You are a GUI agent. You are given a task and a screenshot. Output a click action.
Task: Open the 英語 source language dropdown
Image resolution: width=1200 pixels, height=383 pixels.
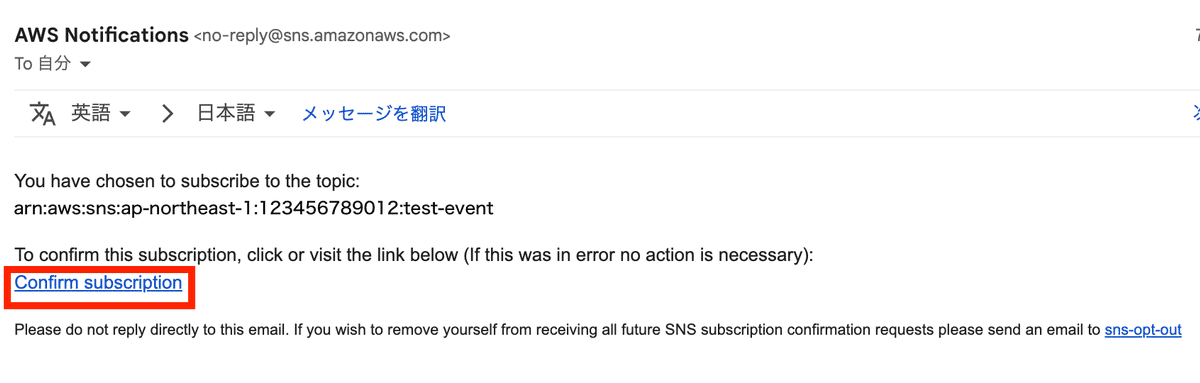pyautogui.click(x=100, y=114)
